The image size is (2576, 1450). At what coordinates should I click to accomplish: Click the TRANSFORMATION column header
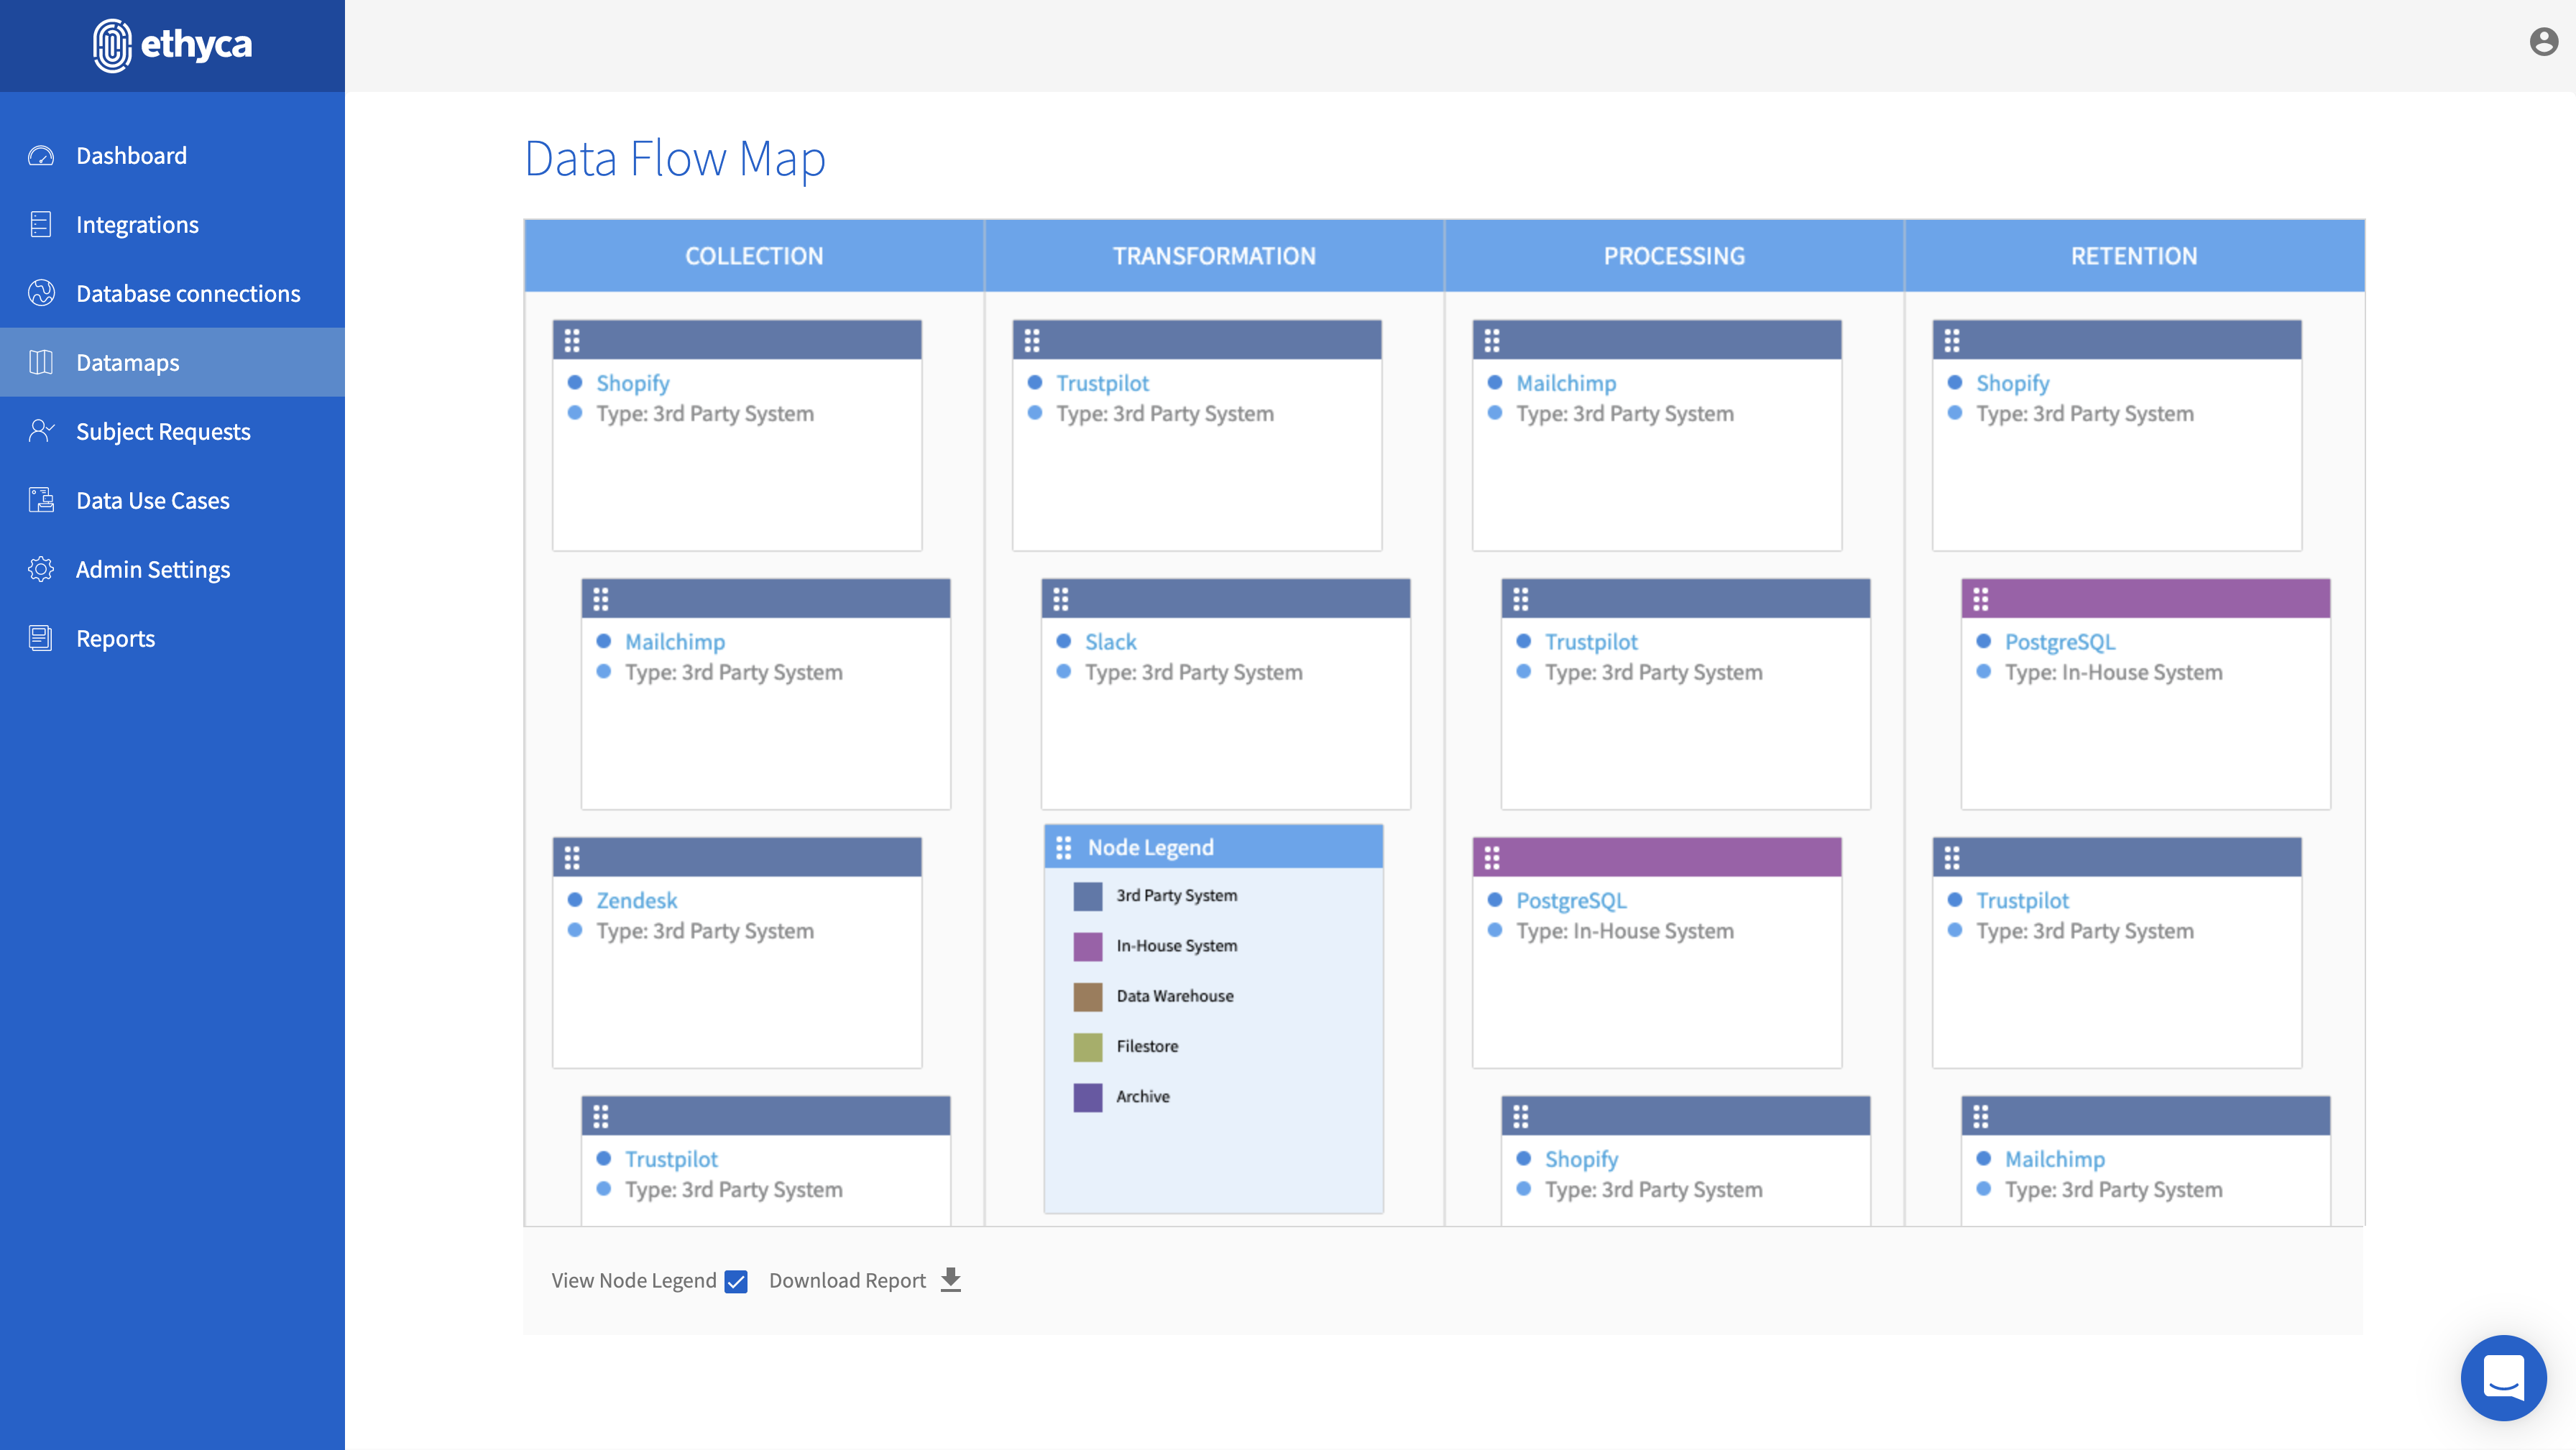(x=1214, y=256)
